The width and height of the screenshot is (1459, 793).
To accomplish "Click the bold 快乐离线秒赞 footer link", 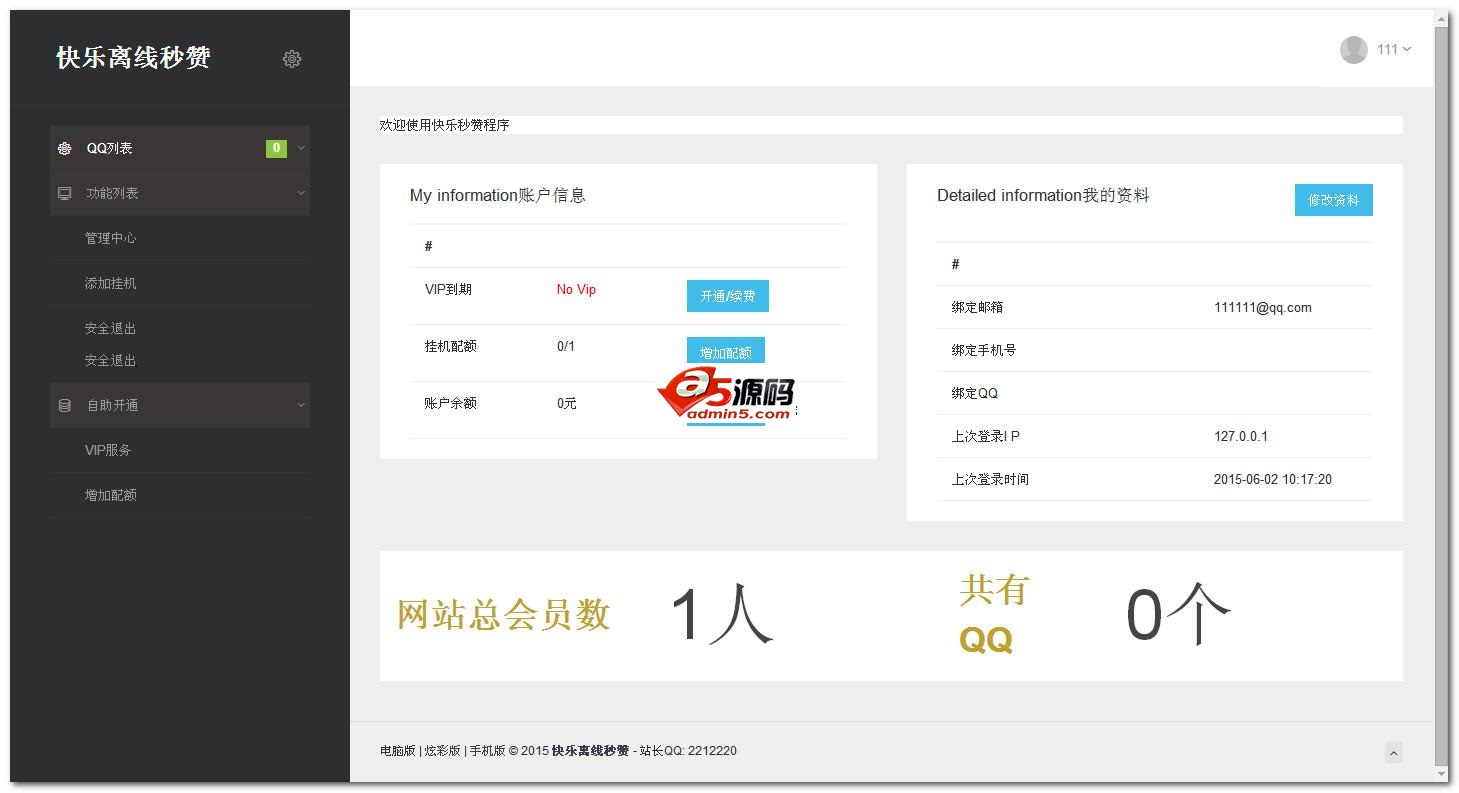I will click(x=590, y=751).
